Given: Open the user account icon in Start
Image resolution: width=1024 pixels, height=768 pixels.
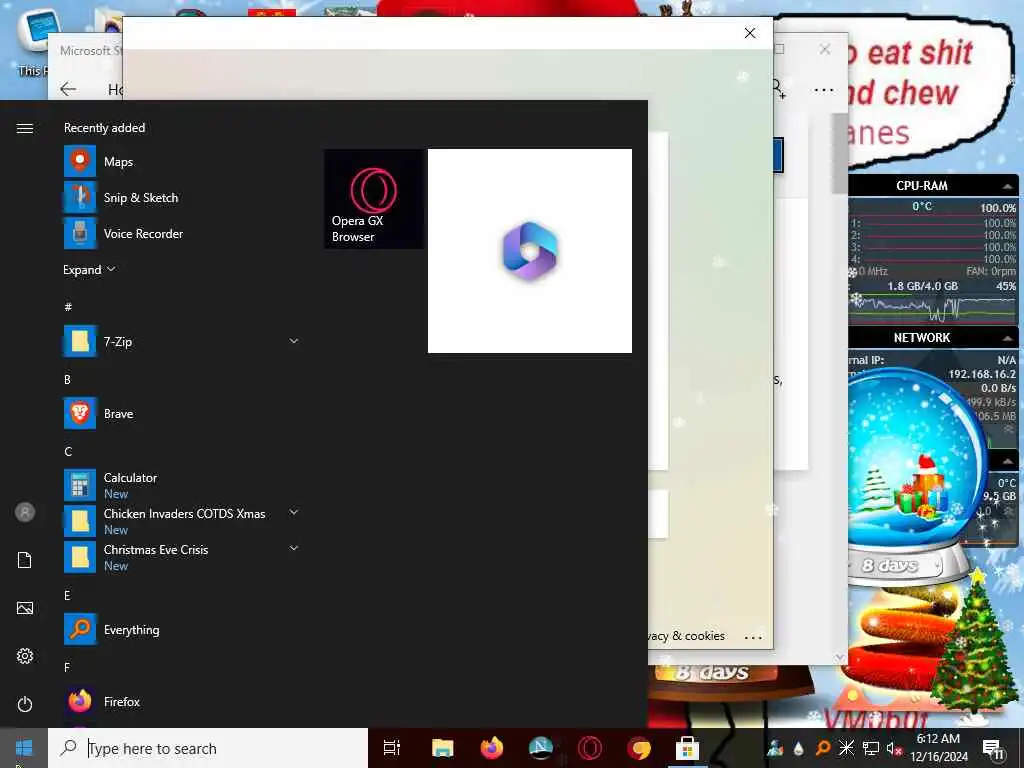Looking at the screenshot, I should point(25,512).
